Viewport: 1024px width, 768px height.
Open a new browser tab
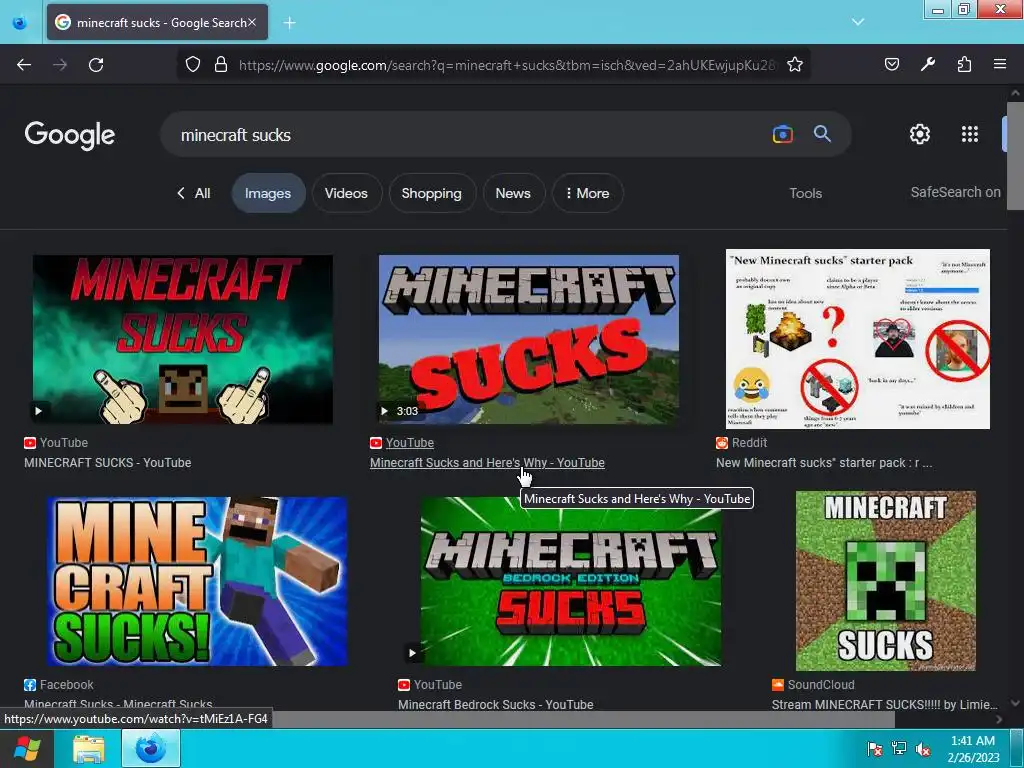tap(289, 23)
